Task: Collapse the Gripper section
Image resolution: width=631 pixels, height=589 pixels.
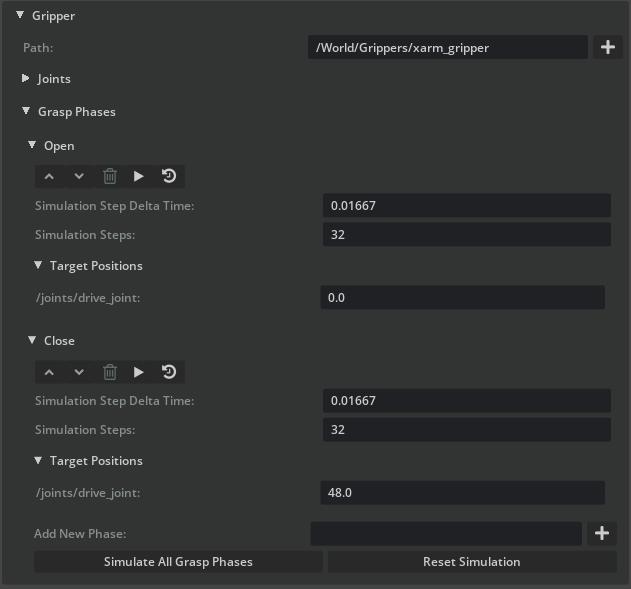Action: (x=20, y=16)
